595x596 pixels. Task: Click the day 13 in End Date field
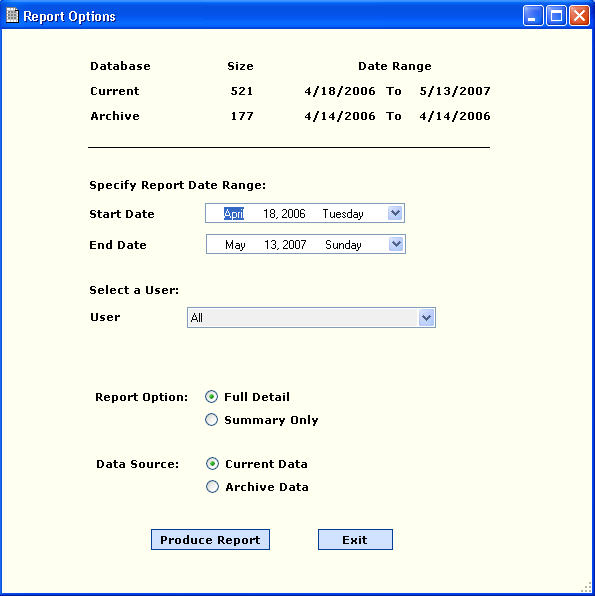click(x=271, y=245)
